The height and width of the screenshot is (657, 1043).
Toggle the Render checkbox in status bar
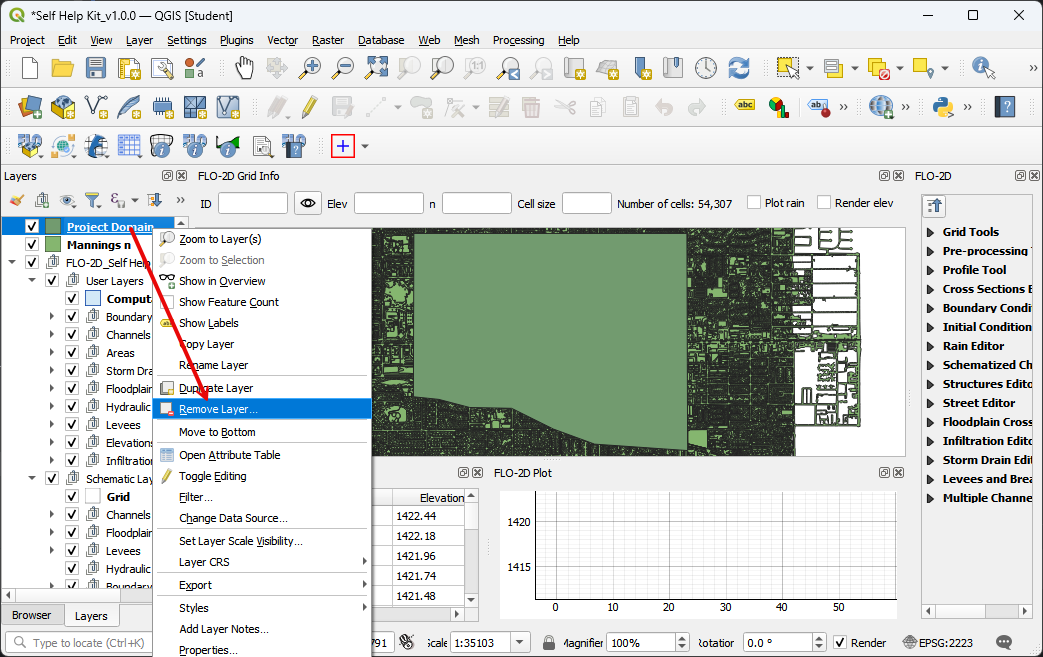[840, 642]
